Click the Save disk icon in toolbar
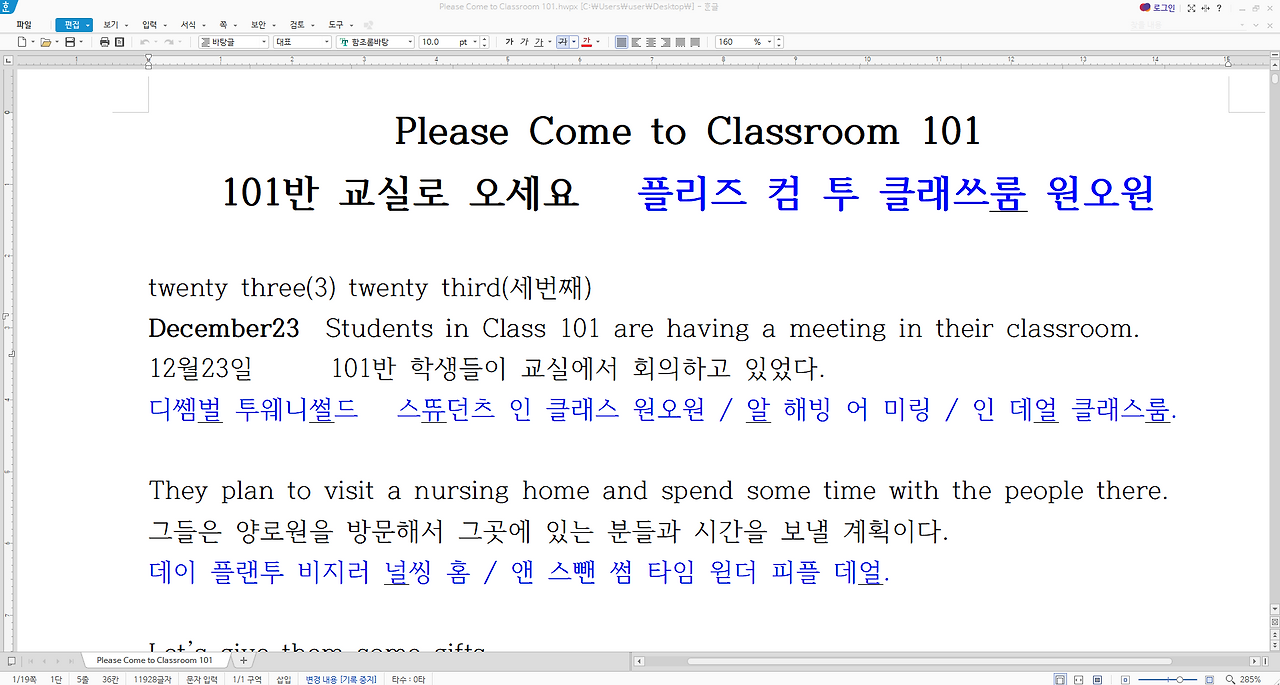Viewport: 1280px width, 685px height. (69, 42)
